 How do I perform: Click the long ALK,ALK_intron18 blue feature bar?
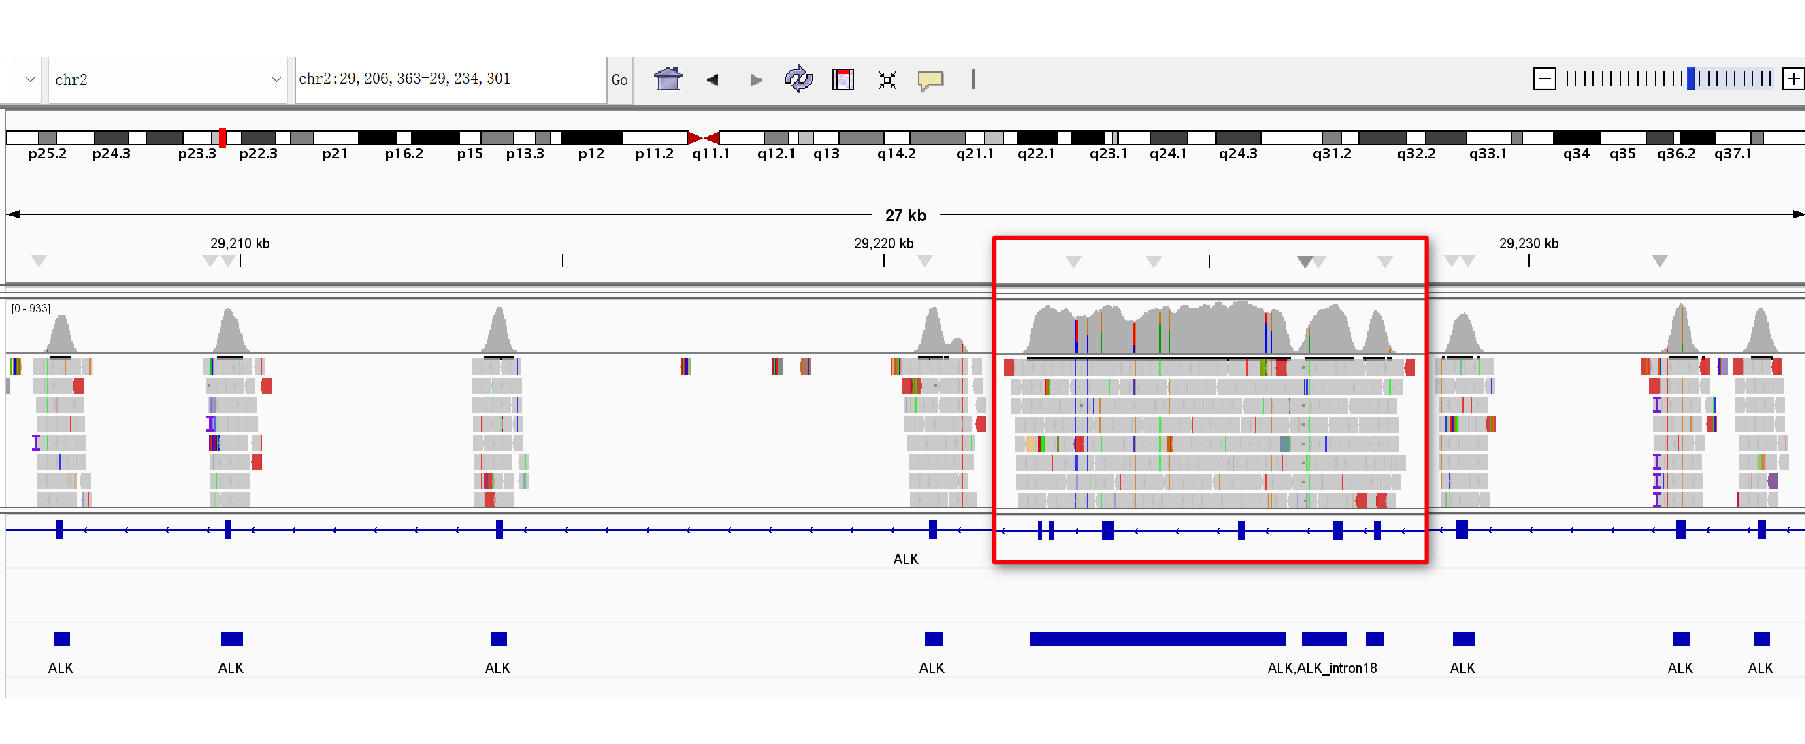pos(1157,639)
